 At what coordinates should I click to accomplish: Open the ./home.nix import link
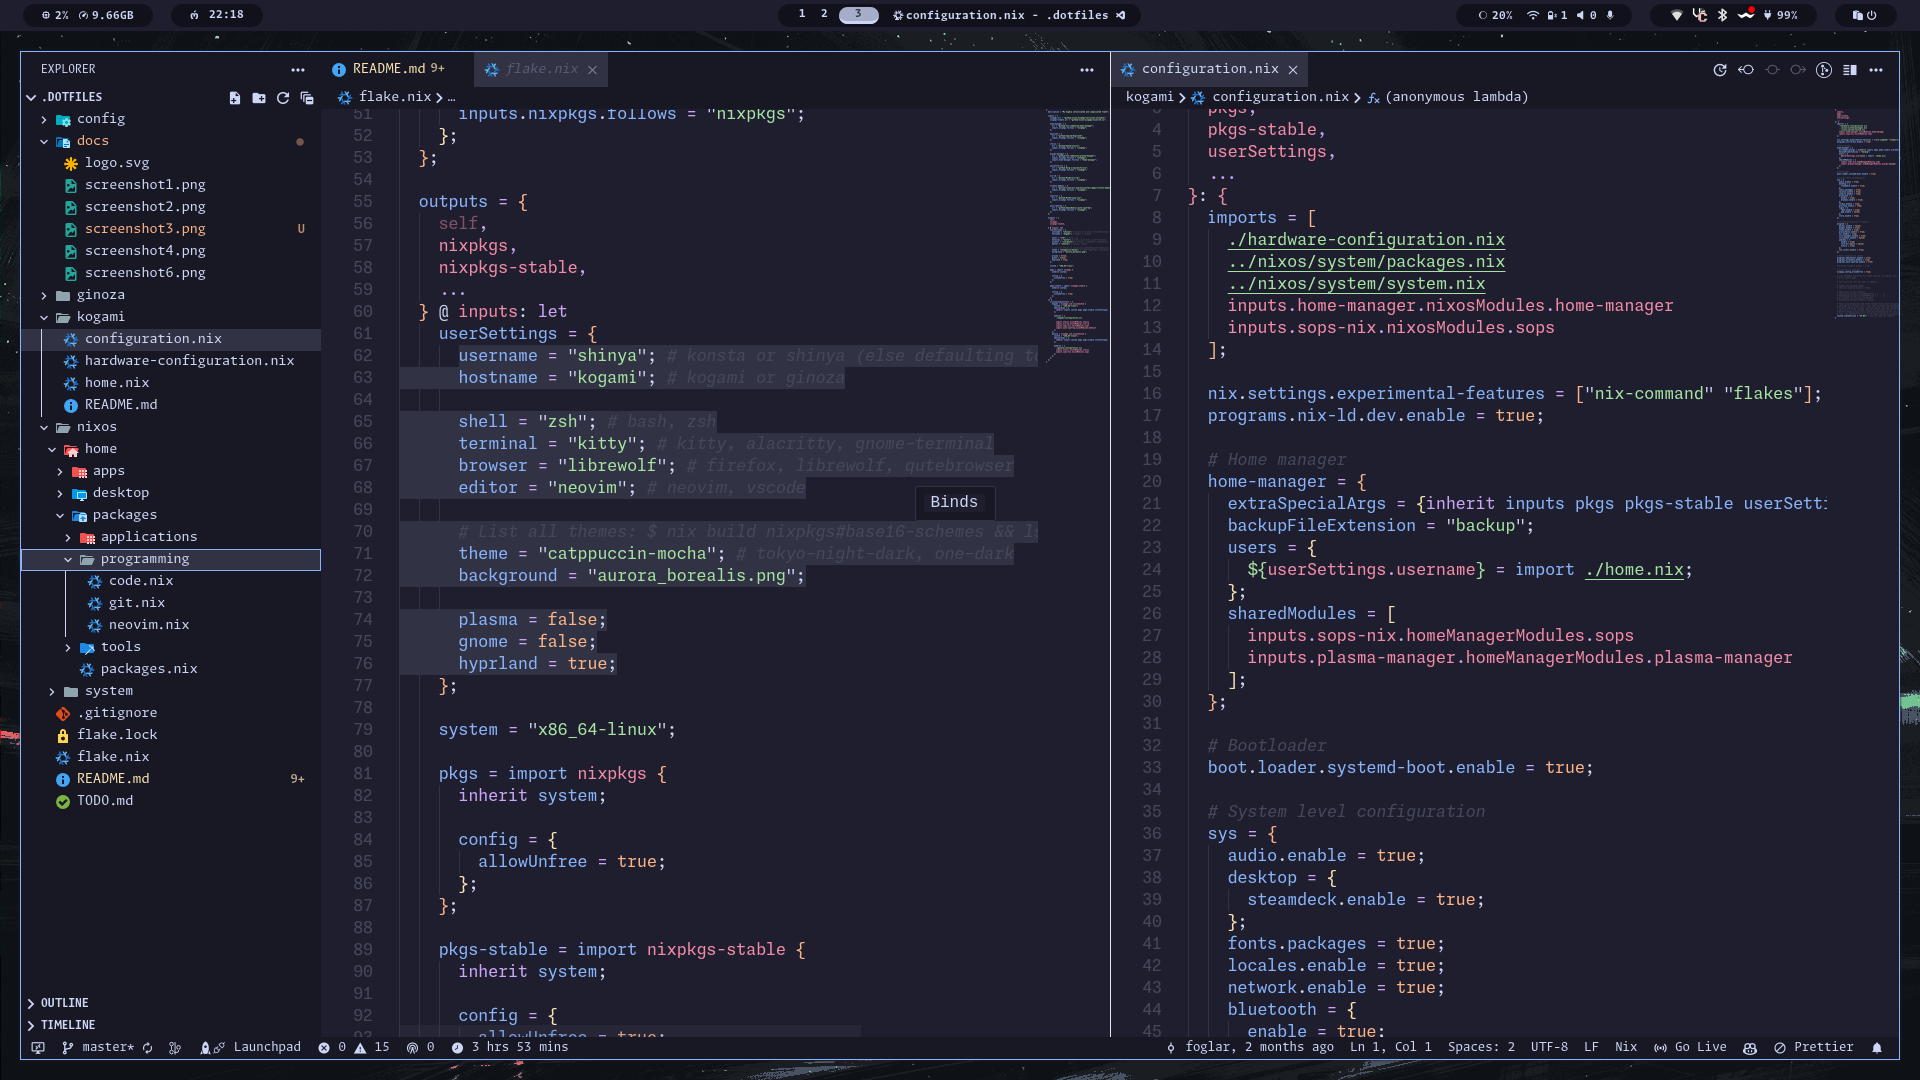point(1634,570)
